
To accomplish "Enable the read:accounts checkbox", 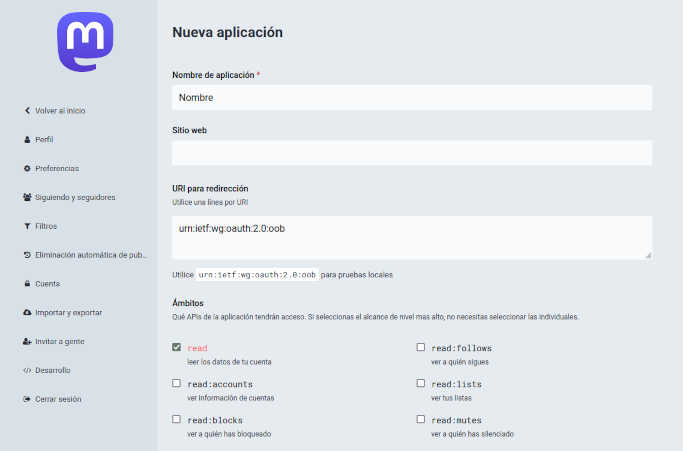I will point(177,383).
